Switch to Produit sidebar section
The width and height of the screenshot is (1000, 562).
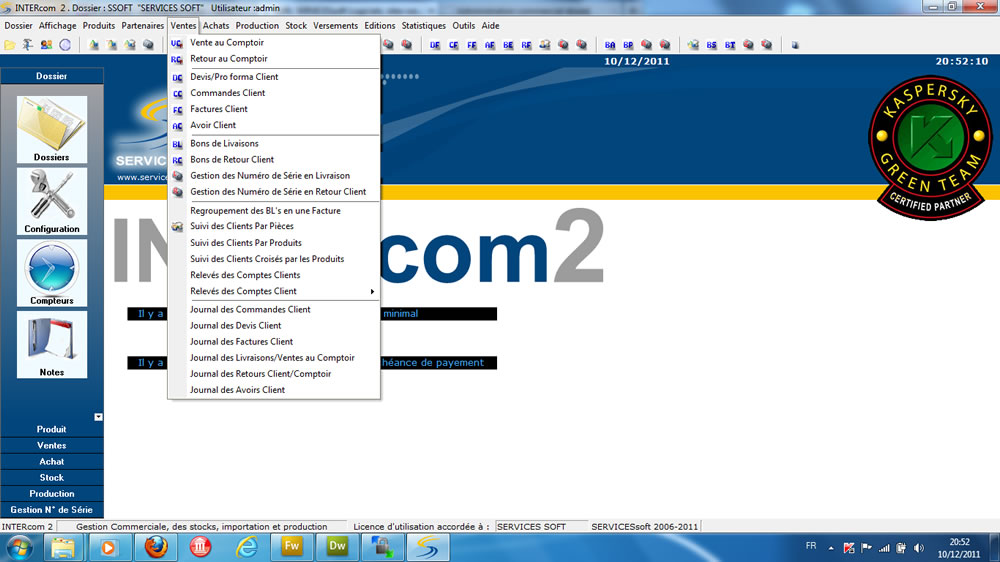coord(52,430)
